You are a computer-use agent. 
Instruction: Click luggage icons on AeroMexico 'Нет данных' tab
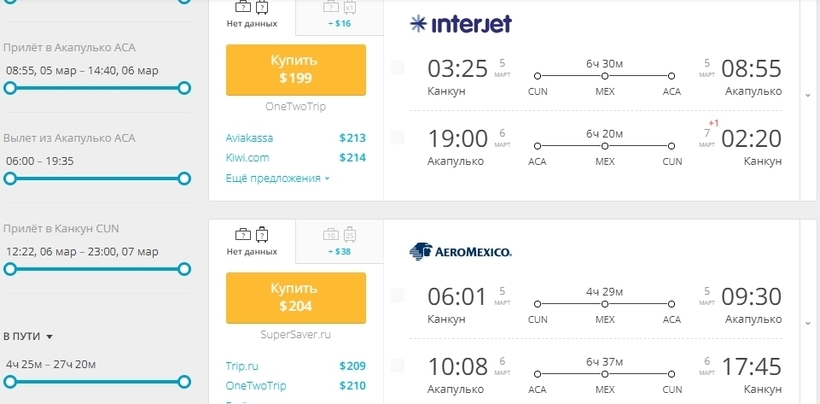252,234
